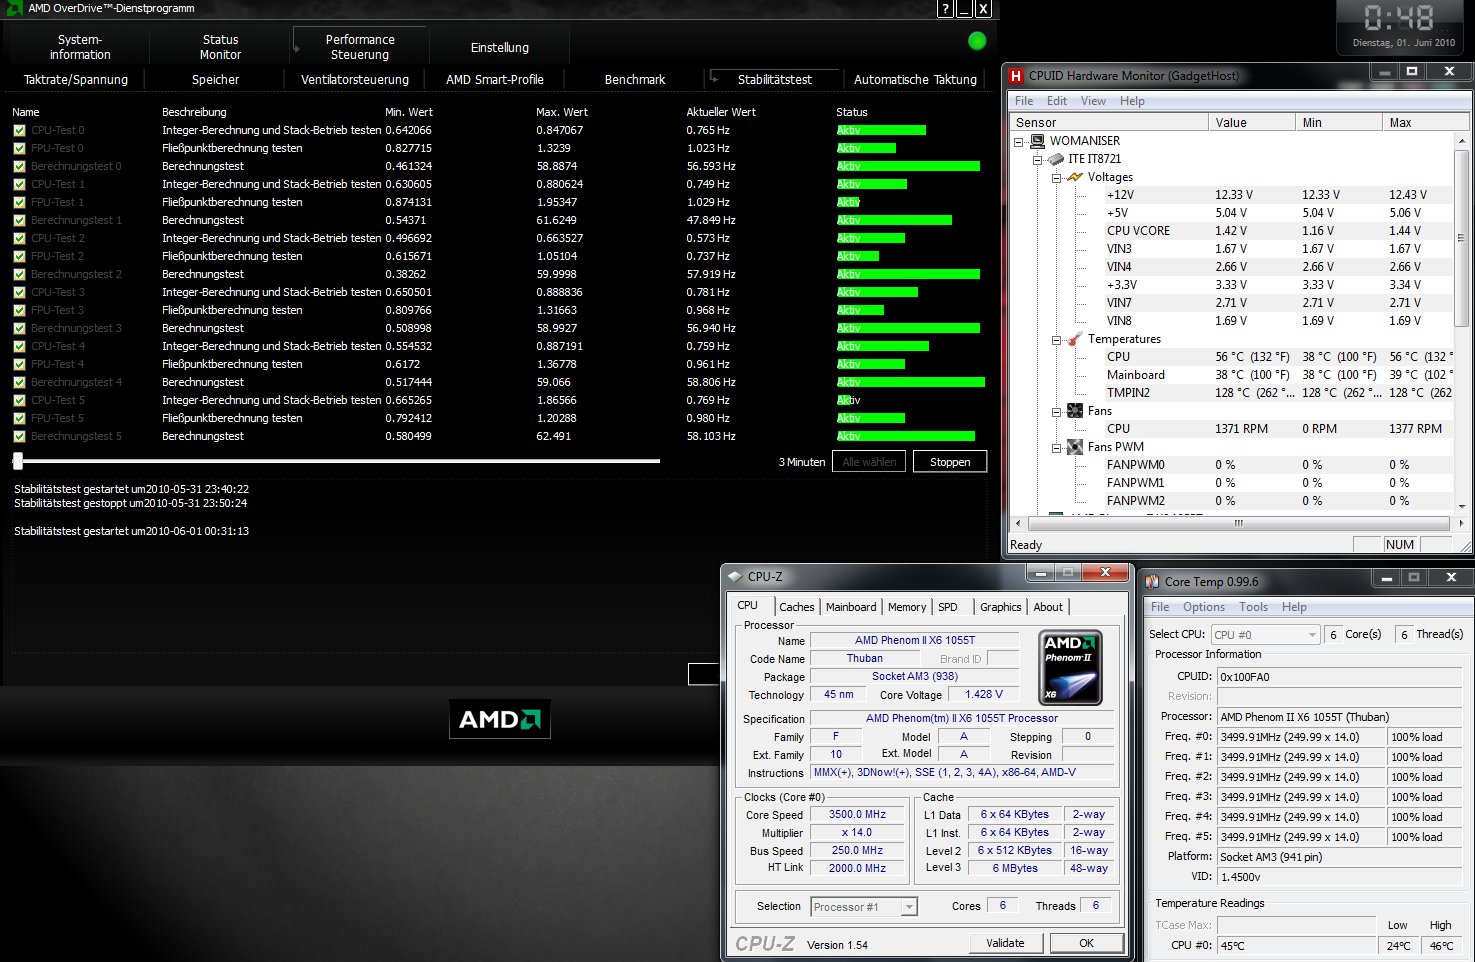This screenshot has width=1475, height=962.
Task: Uncheck the Berechnungstest 3 checkbox
Action: [x=19, y=328]
